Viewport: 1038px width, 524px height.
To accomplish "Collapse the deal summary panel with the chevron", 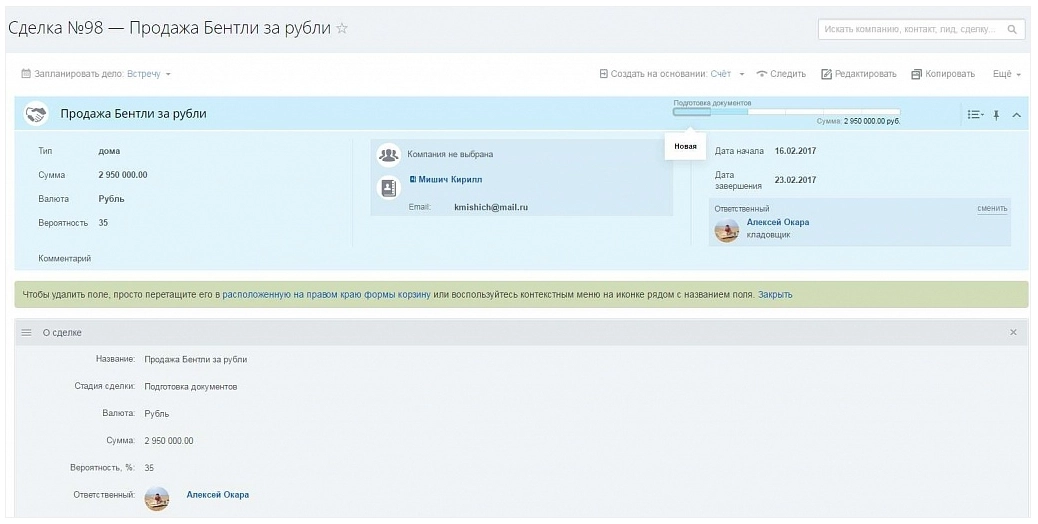I will (x=1016, y=115).
